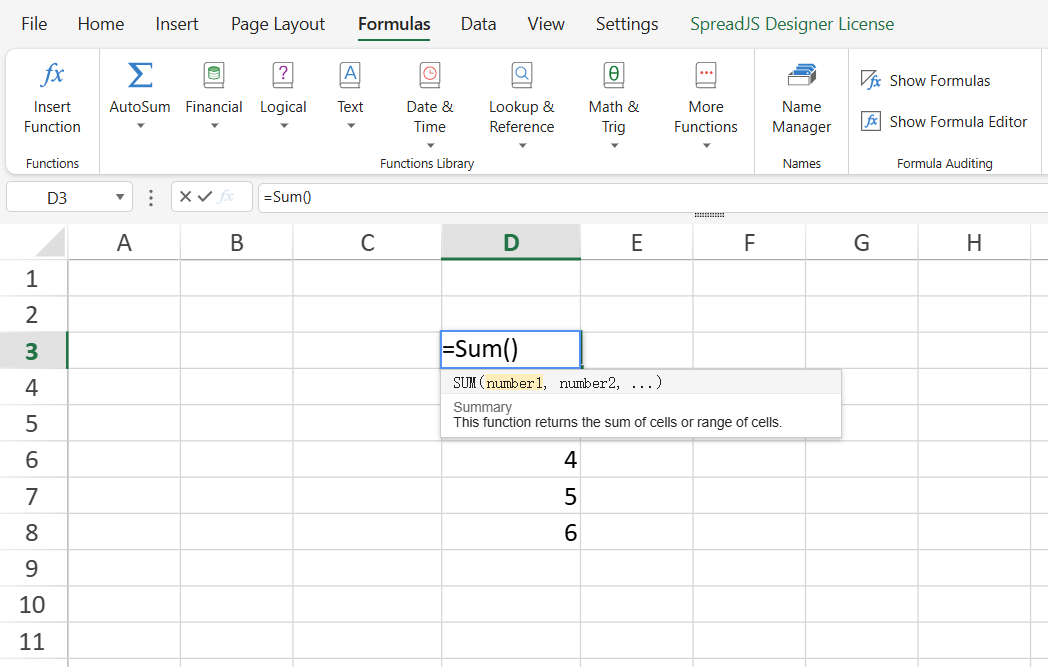Open the name box dropdown arrow
Viewport: 1048px width, 667px height.
pos(120,197)
